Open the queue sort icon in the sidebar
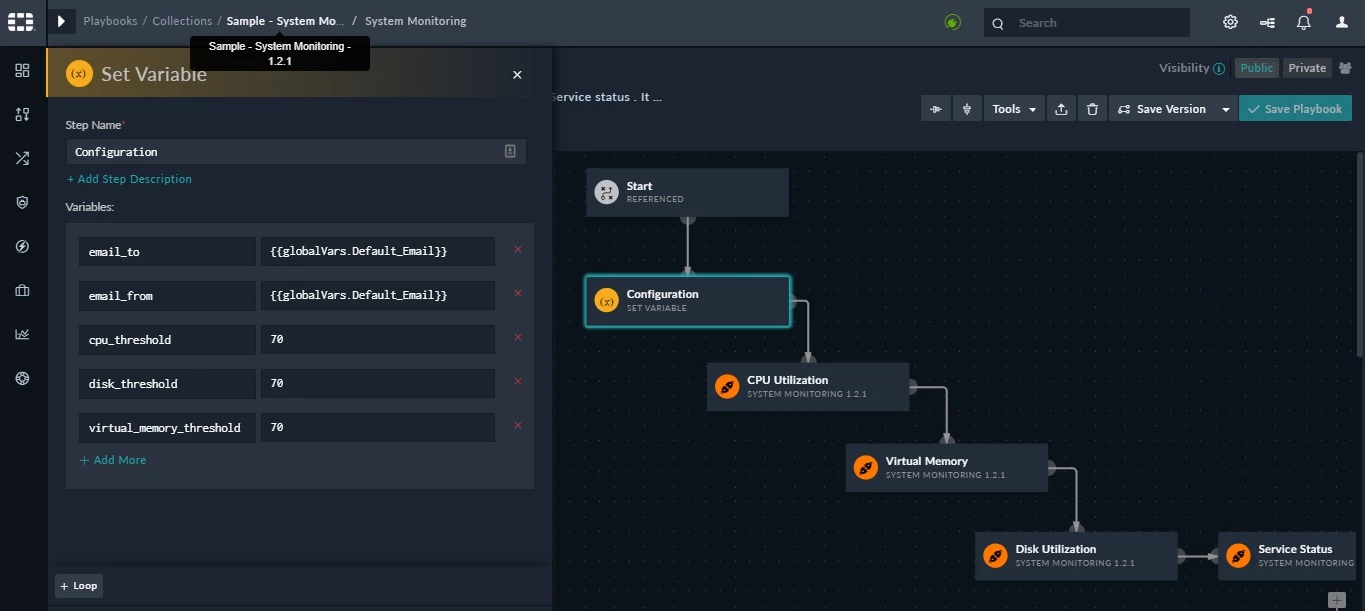1365x611 pixels. (22, 114)
